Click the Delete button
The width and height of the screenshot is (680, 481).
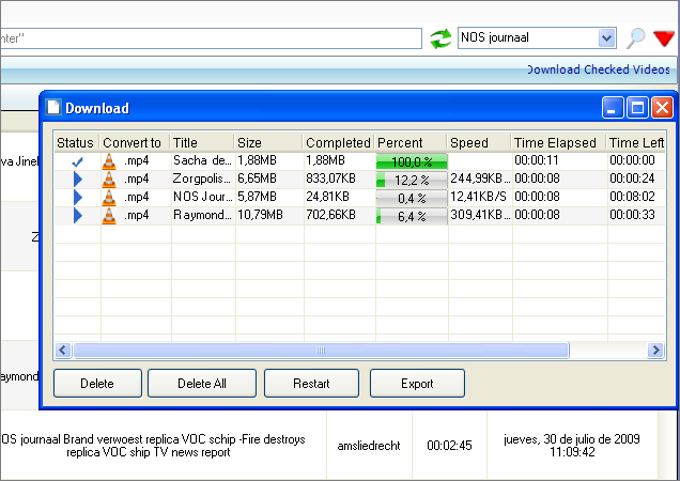tap(98, 383)
